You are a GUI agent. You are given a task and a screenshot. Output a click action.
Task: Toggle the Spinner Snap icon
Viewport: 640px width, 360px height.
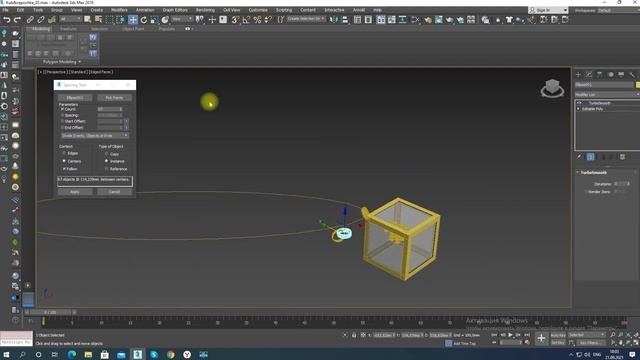(x=268, y=20)
